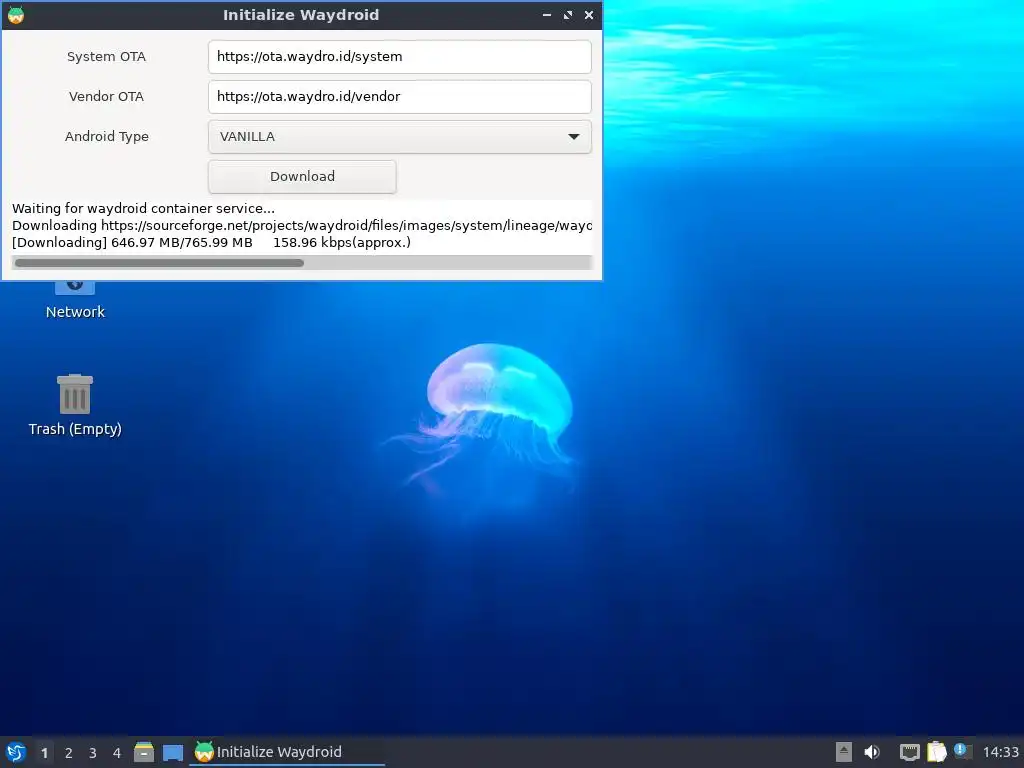1024x768 pixels.
Task: Click the Waiting for waydroid container service line
Action: 144,208
